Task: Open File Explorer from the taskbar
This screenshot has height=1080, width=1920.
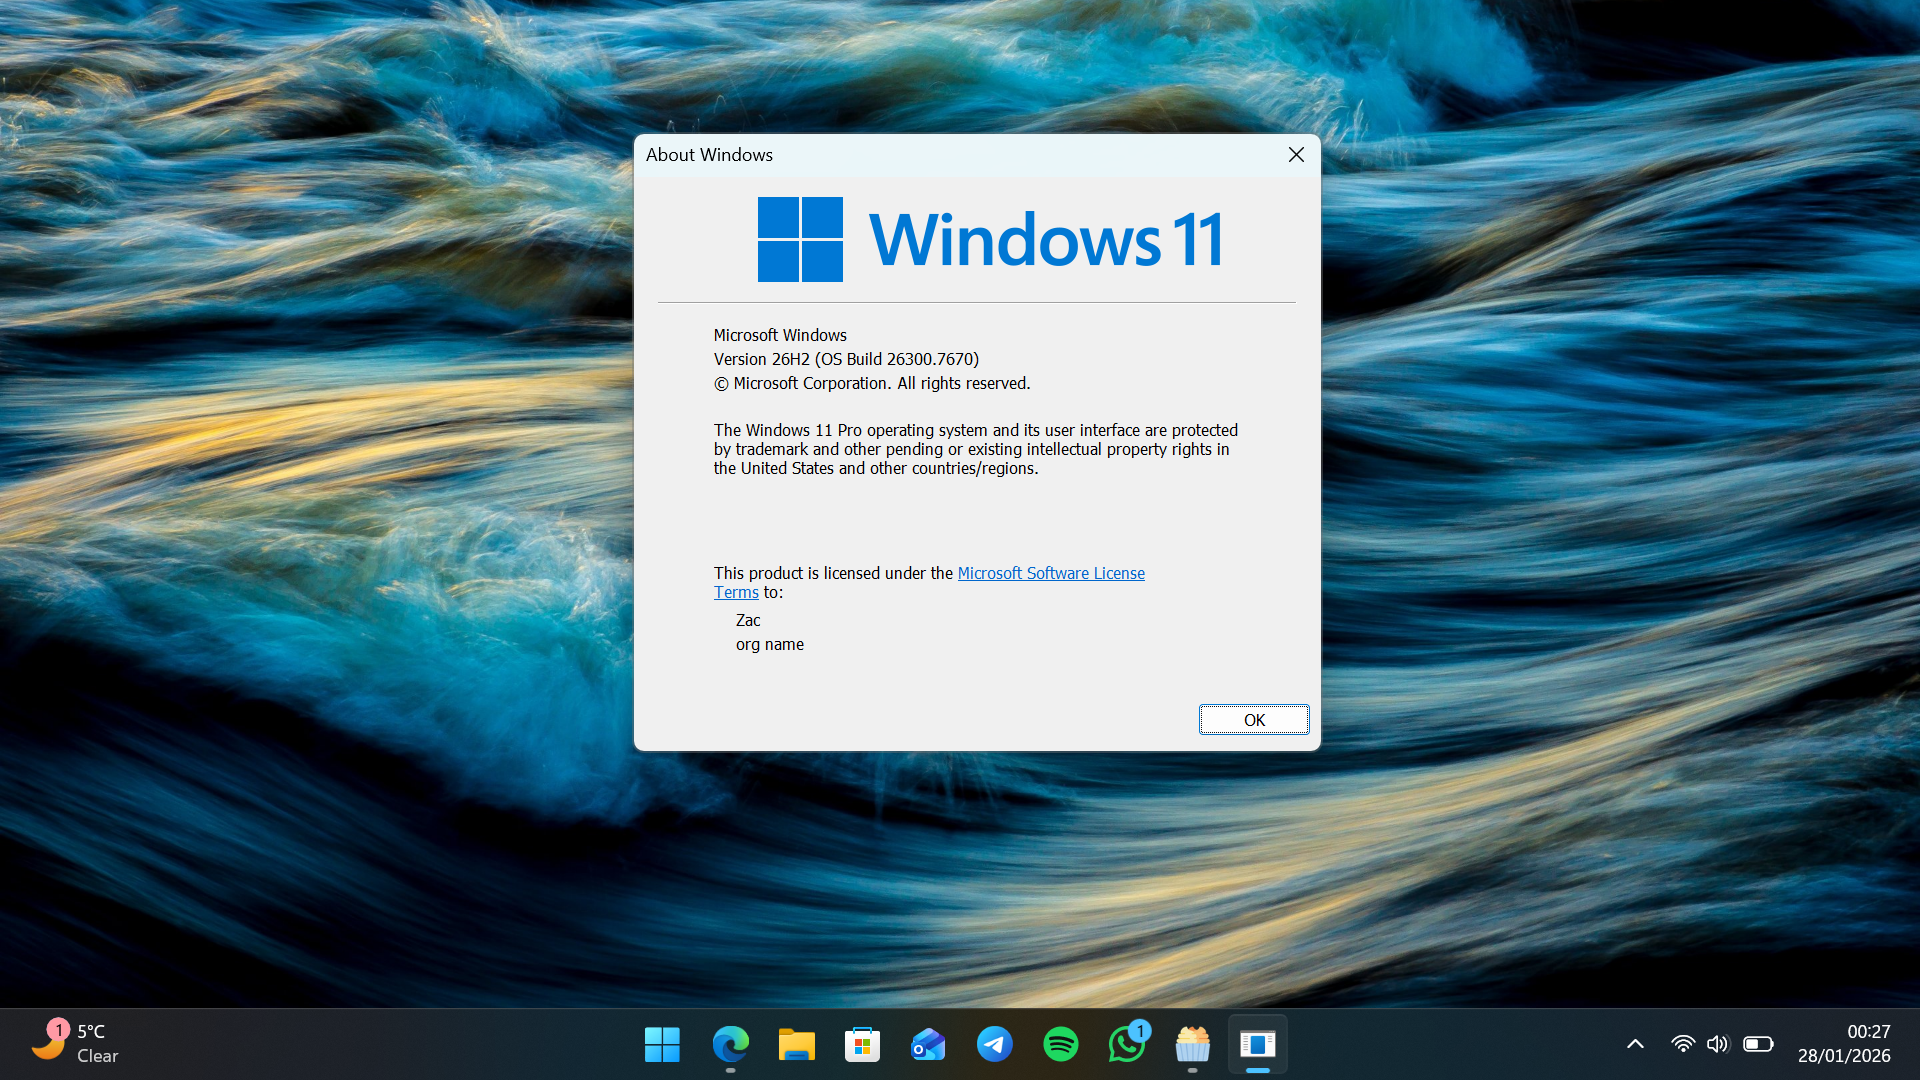Action: click(797, 1043)
